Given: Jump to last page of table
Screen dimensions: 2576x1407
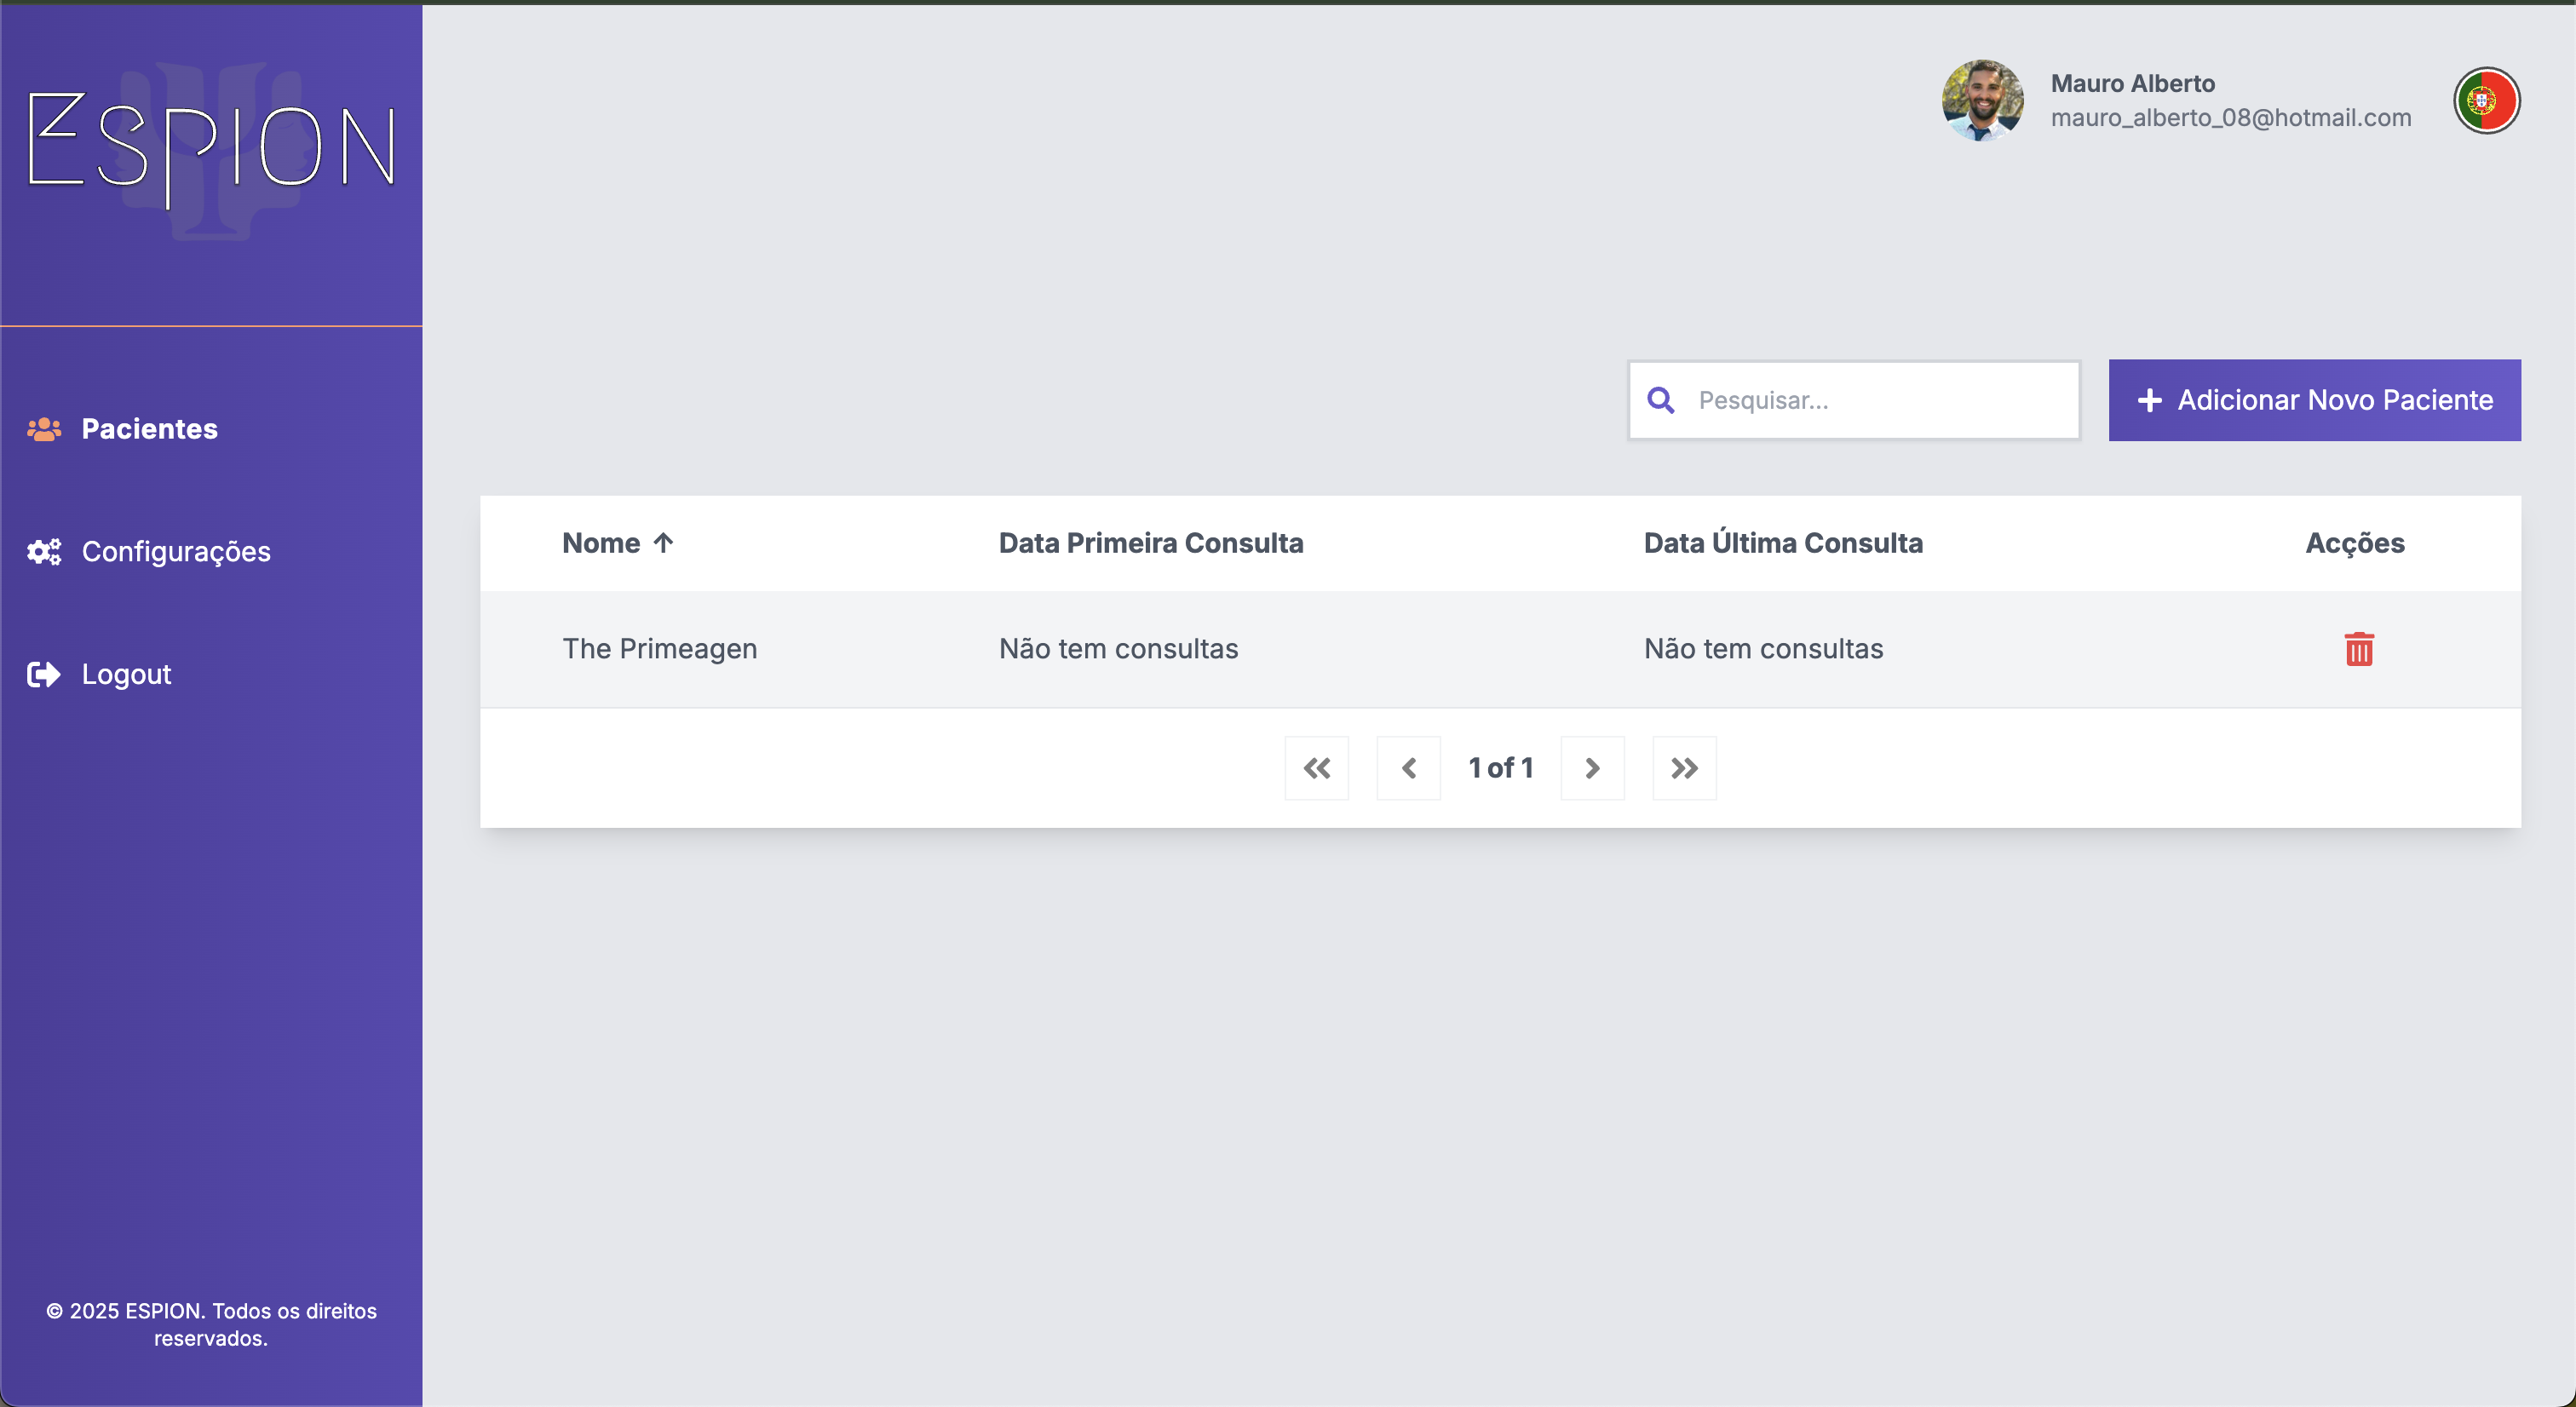Looking at the screenshot, I should click(1684, 768).
